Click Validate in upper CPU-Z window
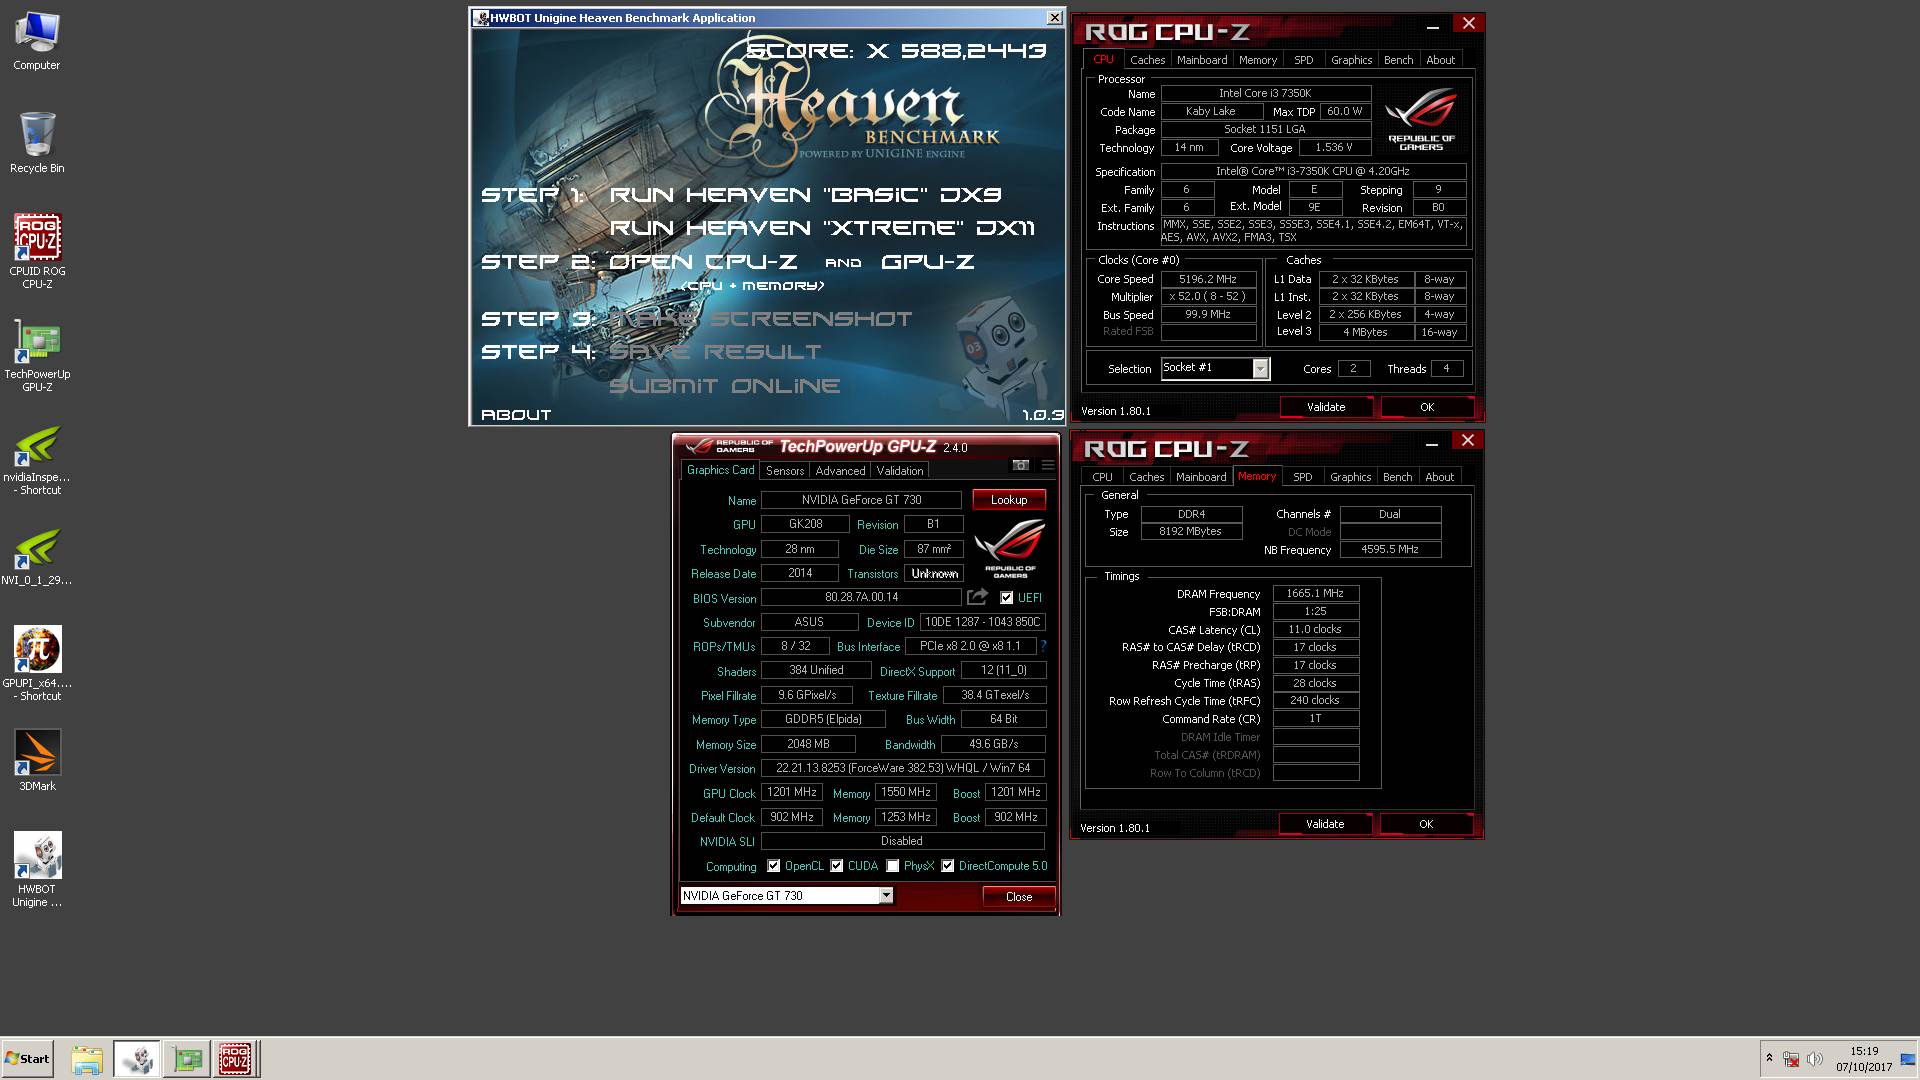The image size is (1920, 1080). coord(1326,407)
